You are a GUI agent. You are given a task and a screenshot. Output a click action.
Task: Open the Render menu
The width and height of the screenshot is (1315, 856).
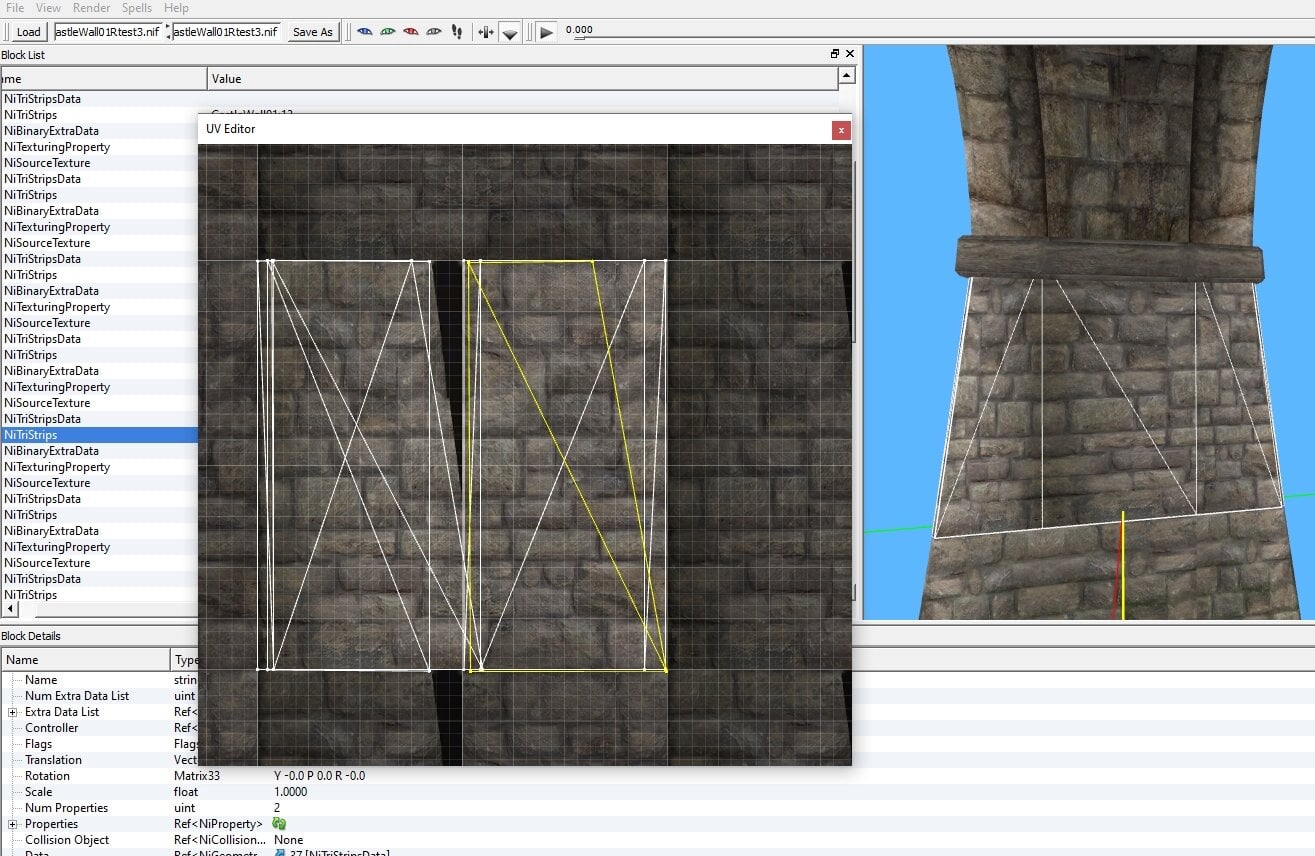point(92,8)
